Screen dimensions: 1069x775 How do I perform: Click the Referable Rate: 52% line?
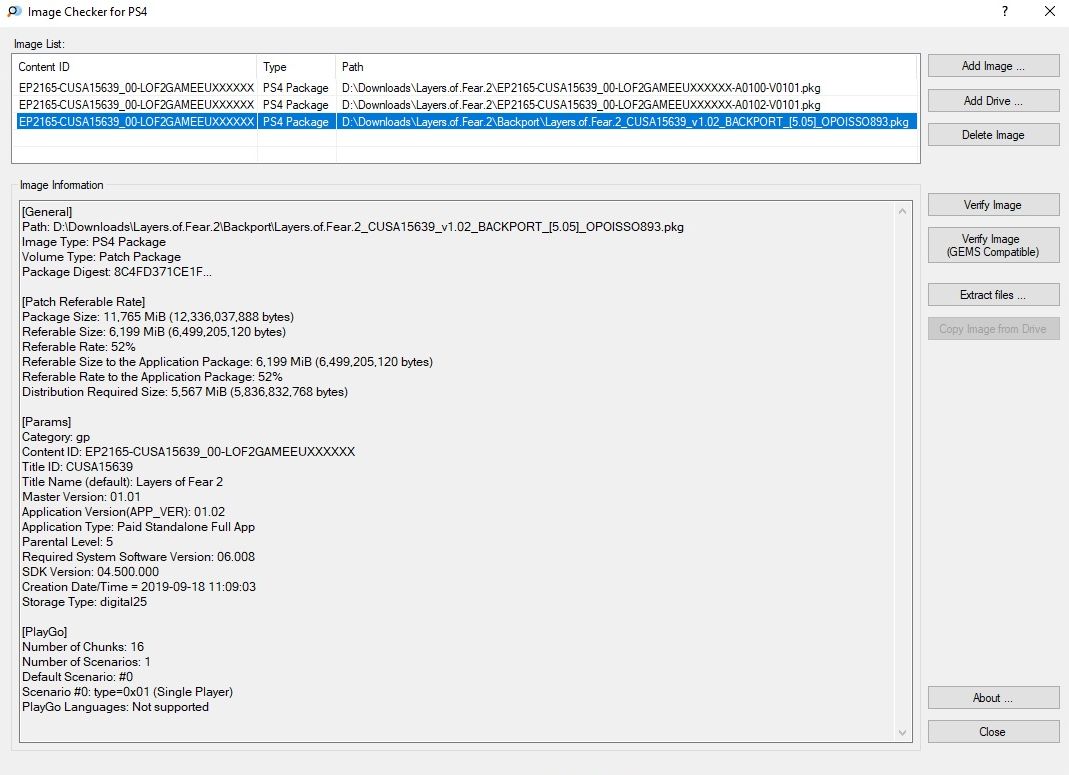(x=78, y=347)
